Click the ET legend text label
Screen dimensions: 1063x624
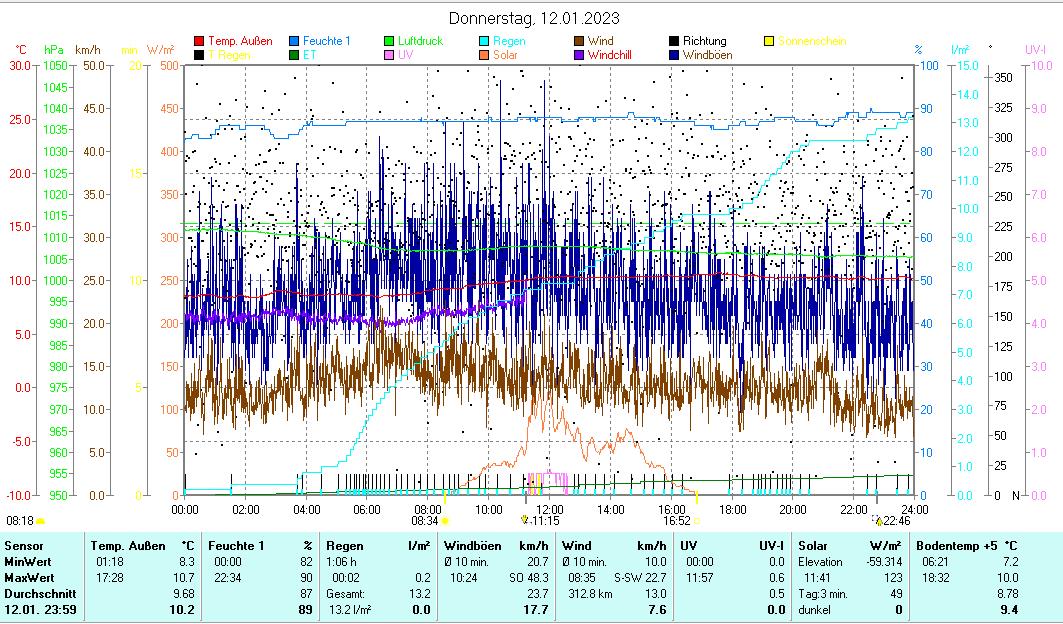tap(310, 56)
